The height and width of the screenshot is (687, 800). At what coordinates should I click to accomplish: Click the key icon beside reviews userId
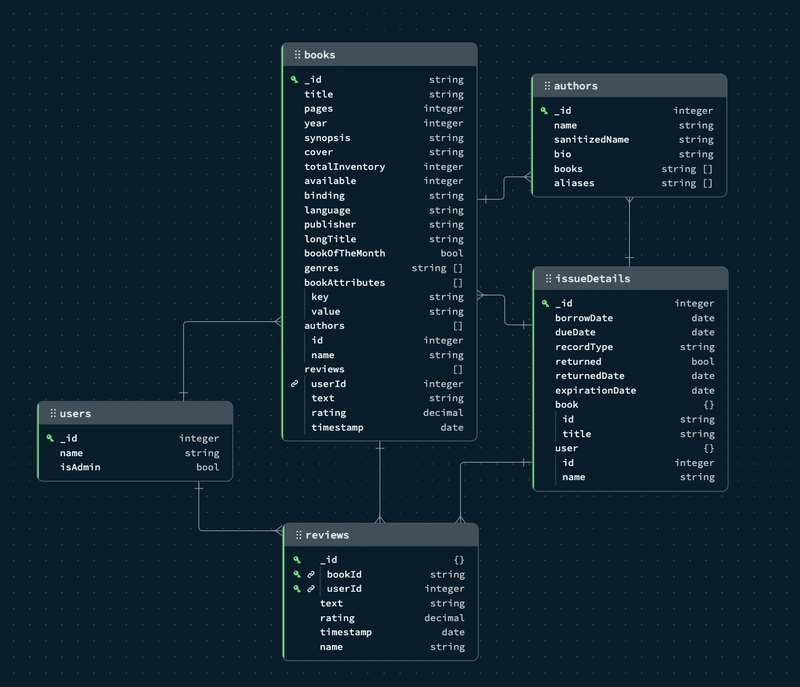click(297, 589)
